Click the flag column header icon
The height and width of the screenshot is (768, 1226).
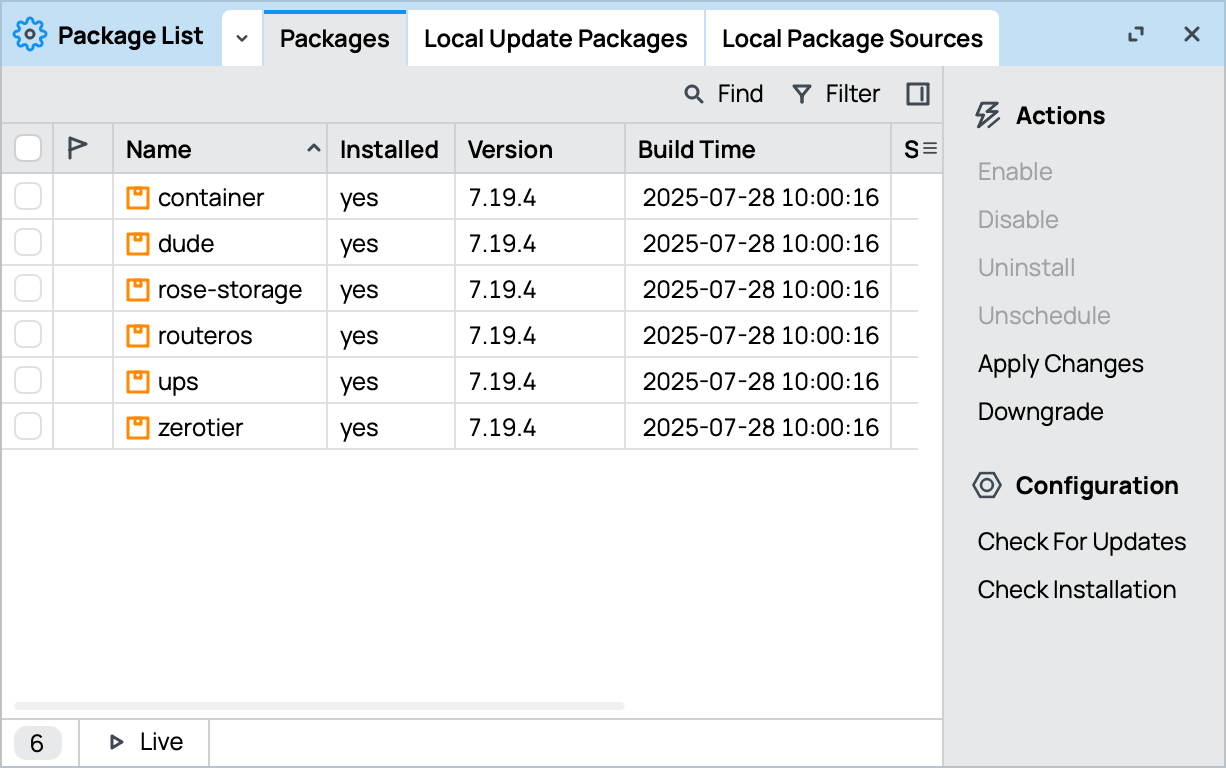point(77,149)
